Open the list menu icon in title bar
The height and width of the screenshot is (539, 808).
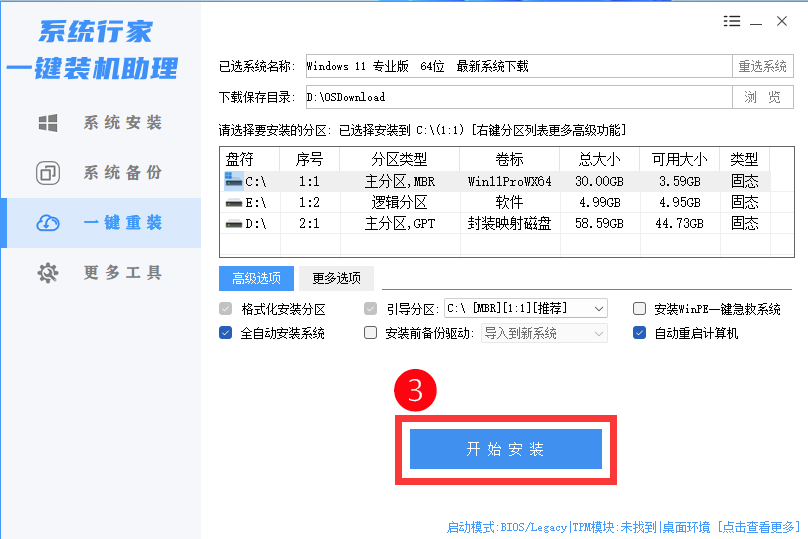pyautogui.click(x=732, y=21)
